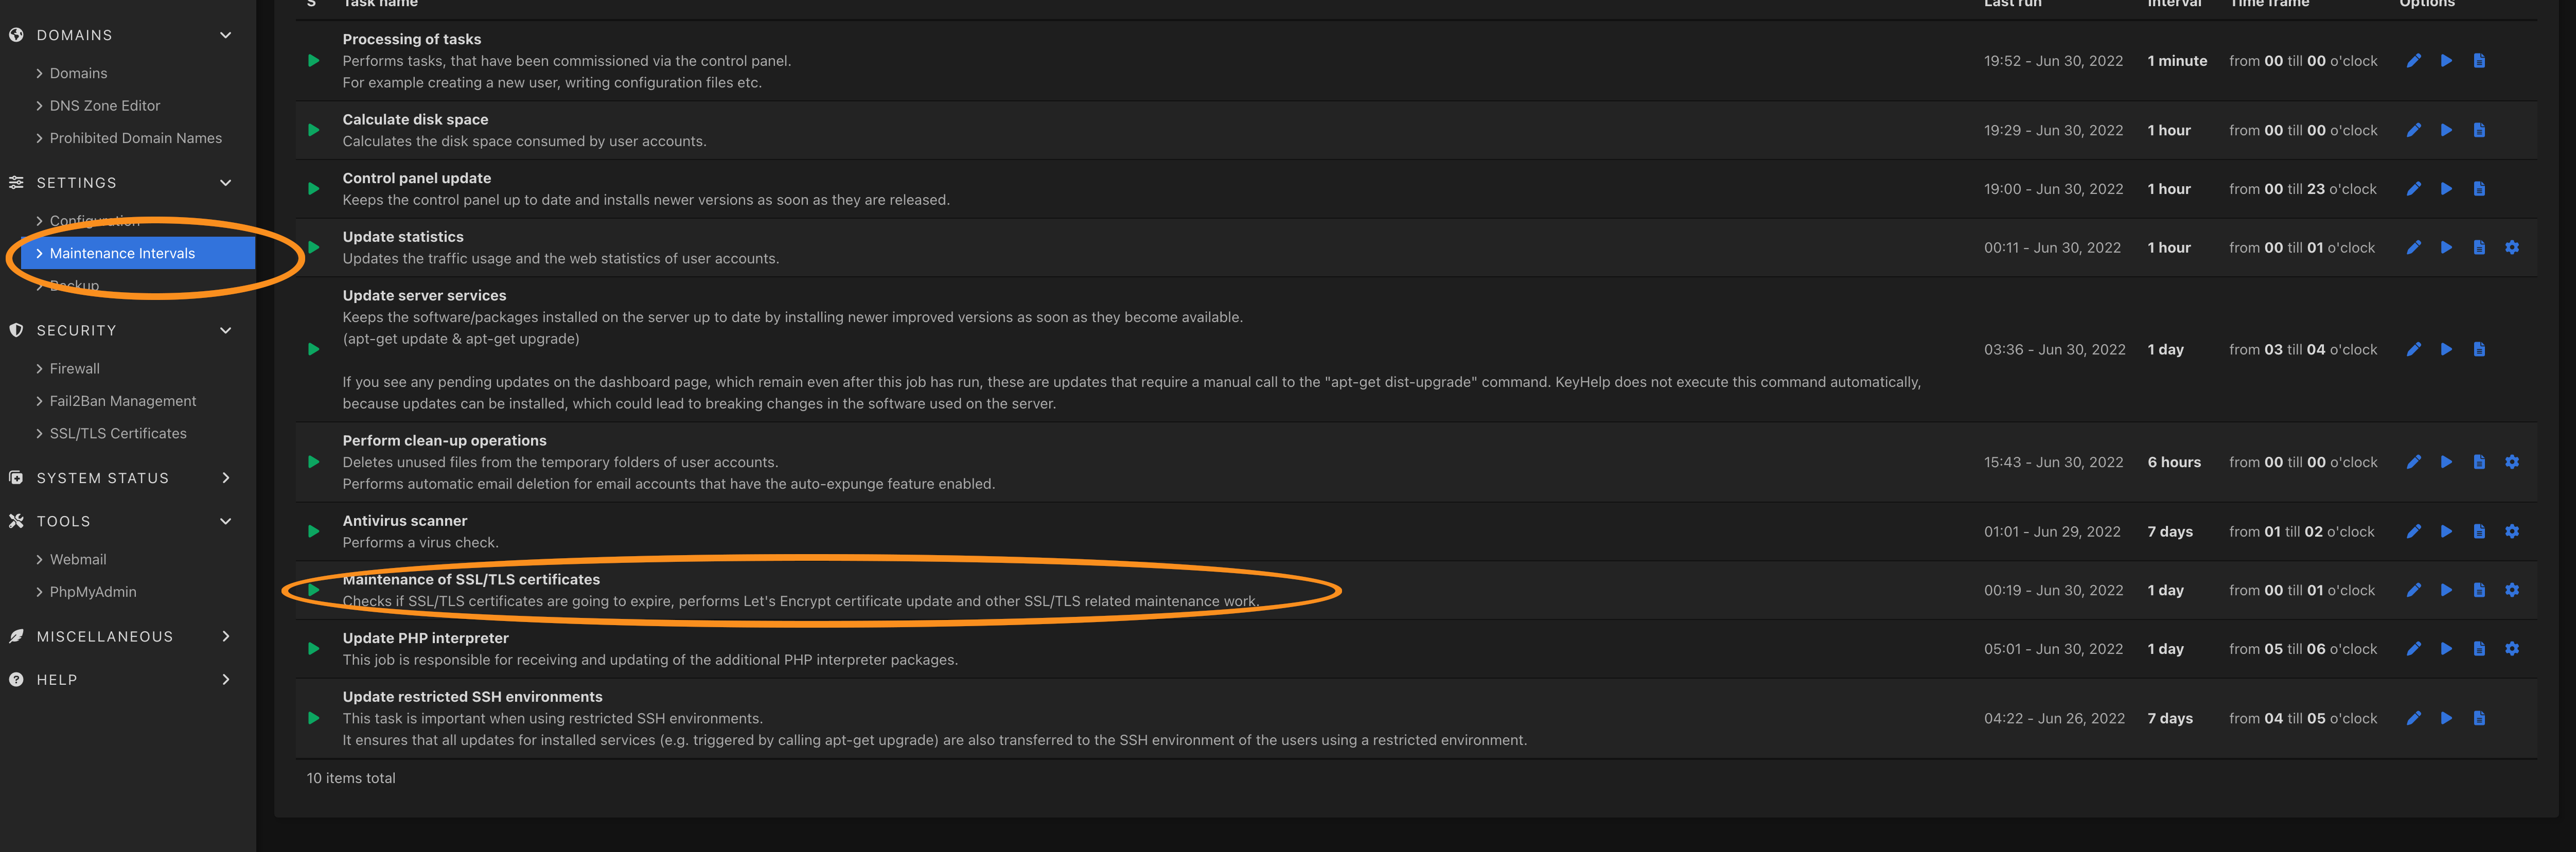Open gear settings for Perform clean-up operations

click(2512, 462)
